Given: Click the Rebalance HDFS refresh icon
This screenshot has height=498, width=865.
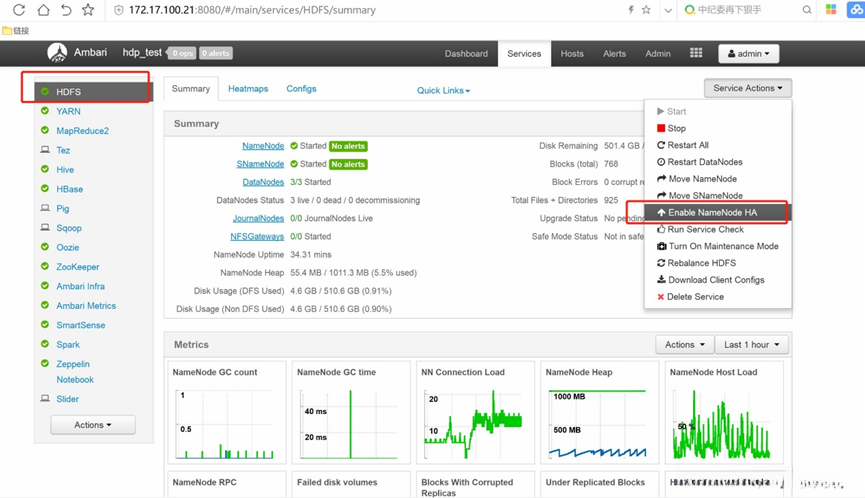Looking at the screenshot, I should point(661,263).
